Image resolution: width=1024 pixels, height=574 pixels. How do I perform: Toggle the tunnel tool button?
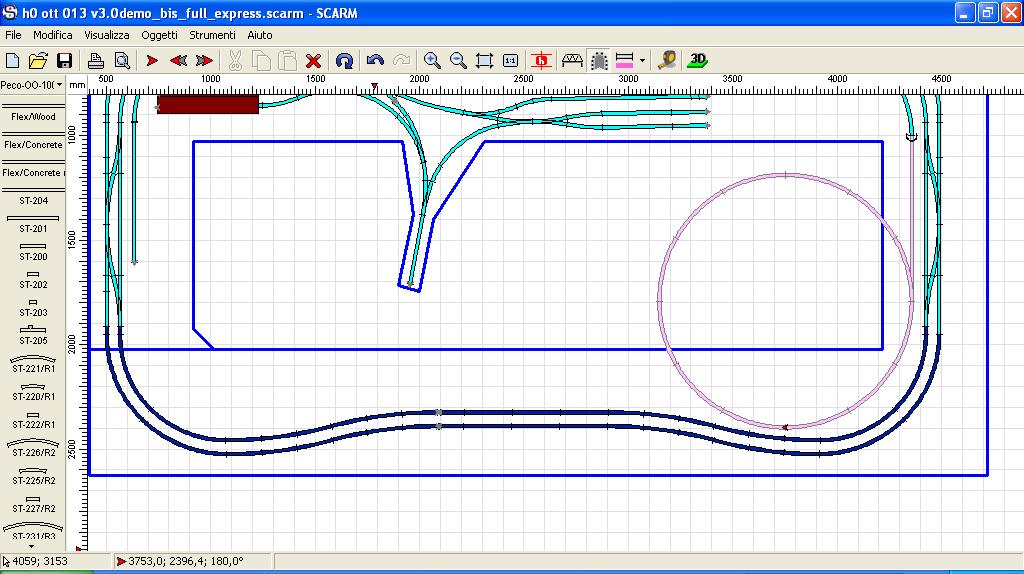pos(599,61)
